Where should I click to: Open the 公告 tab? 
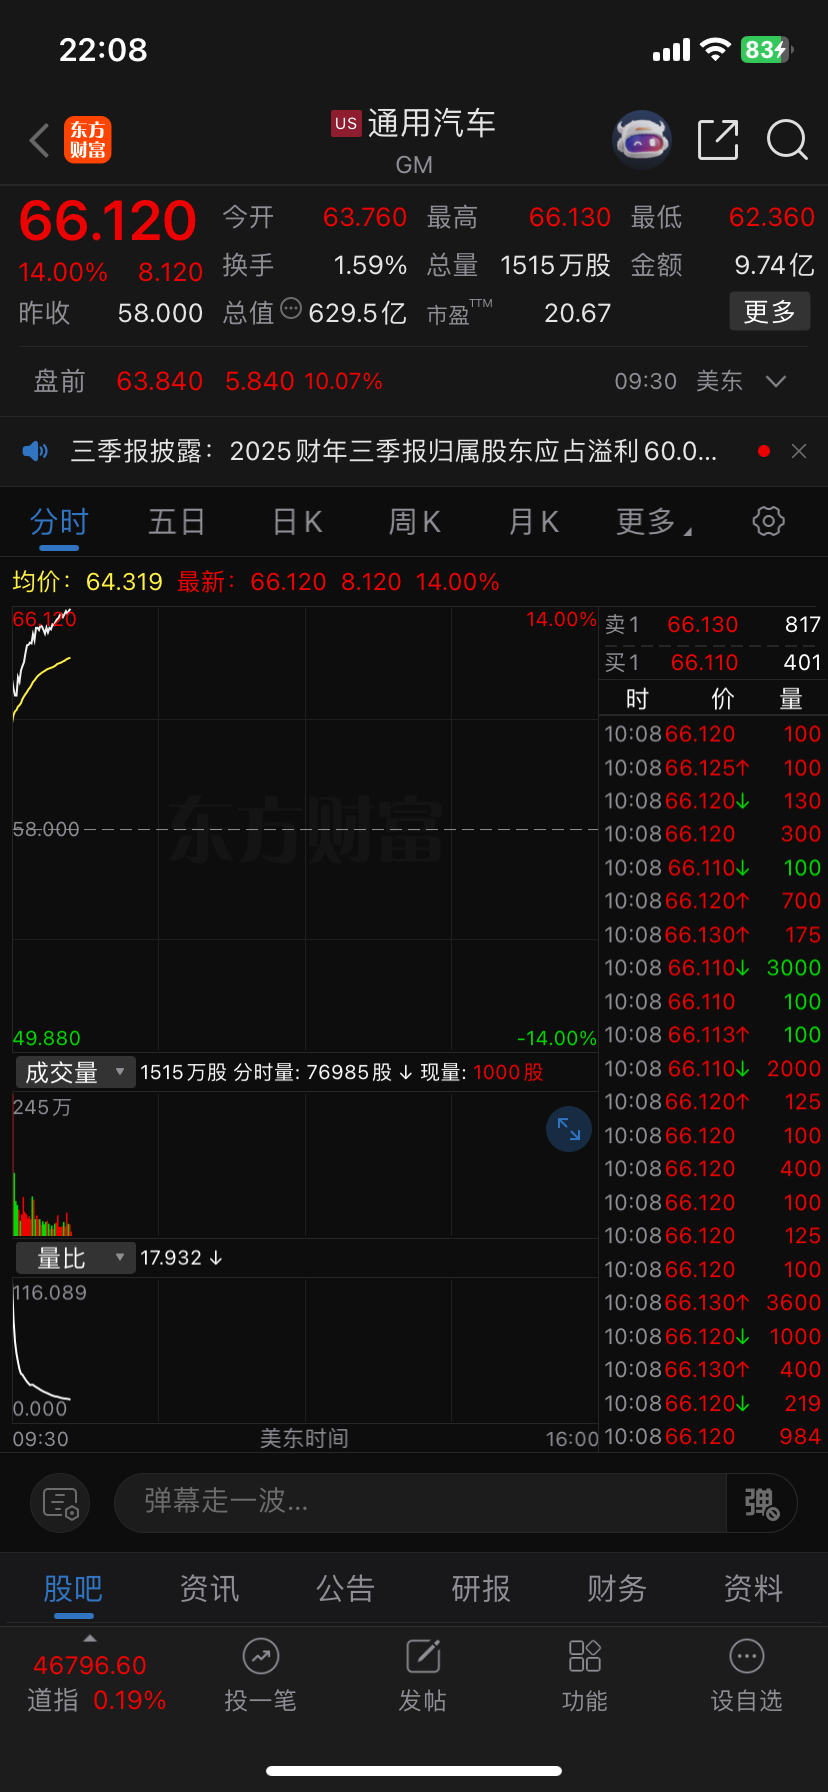345,1588
